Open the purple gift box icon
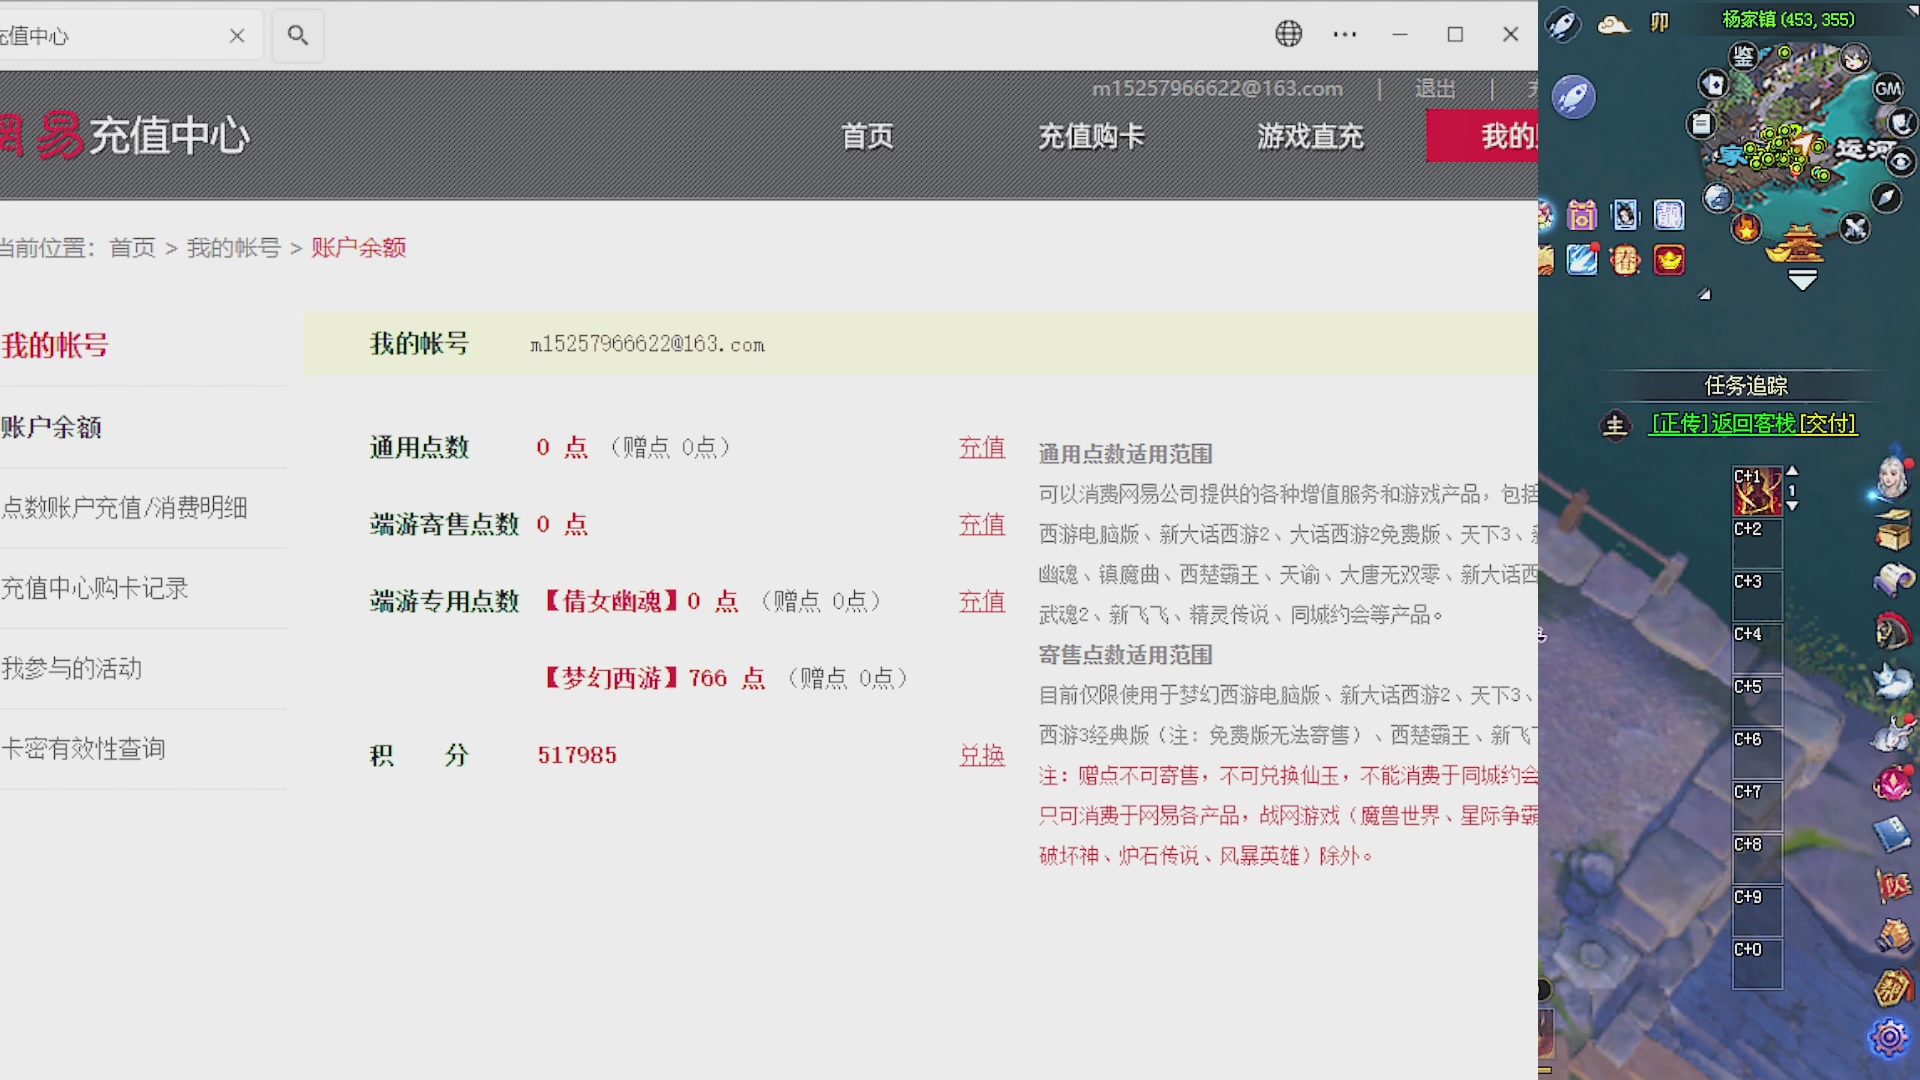The height and width of the screenshot is (1080, 1920). [1582, 215]
